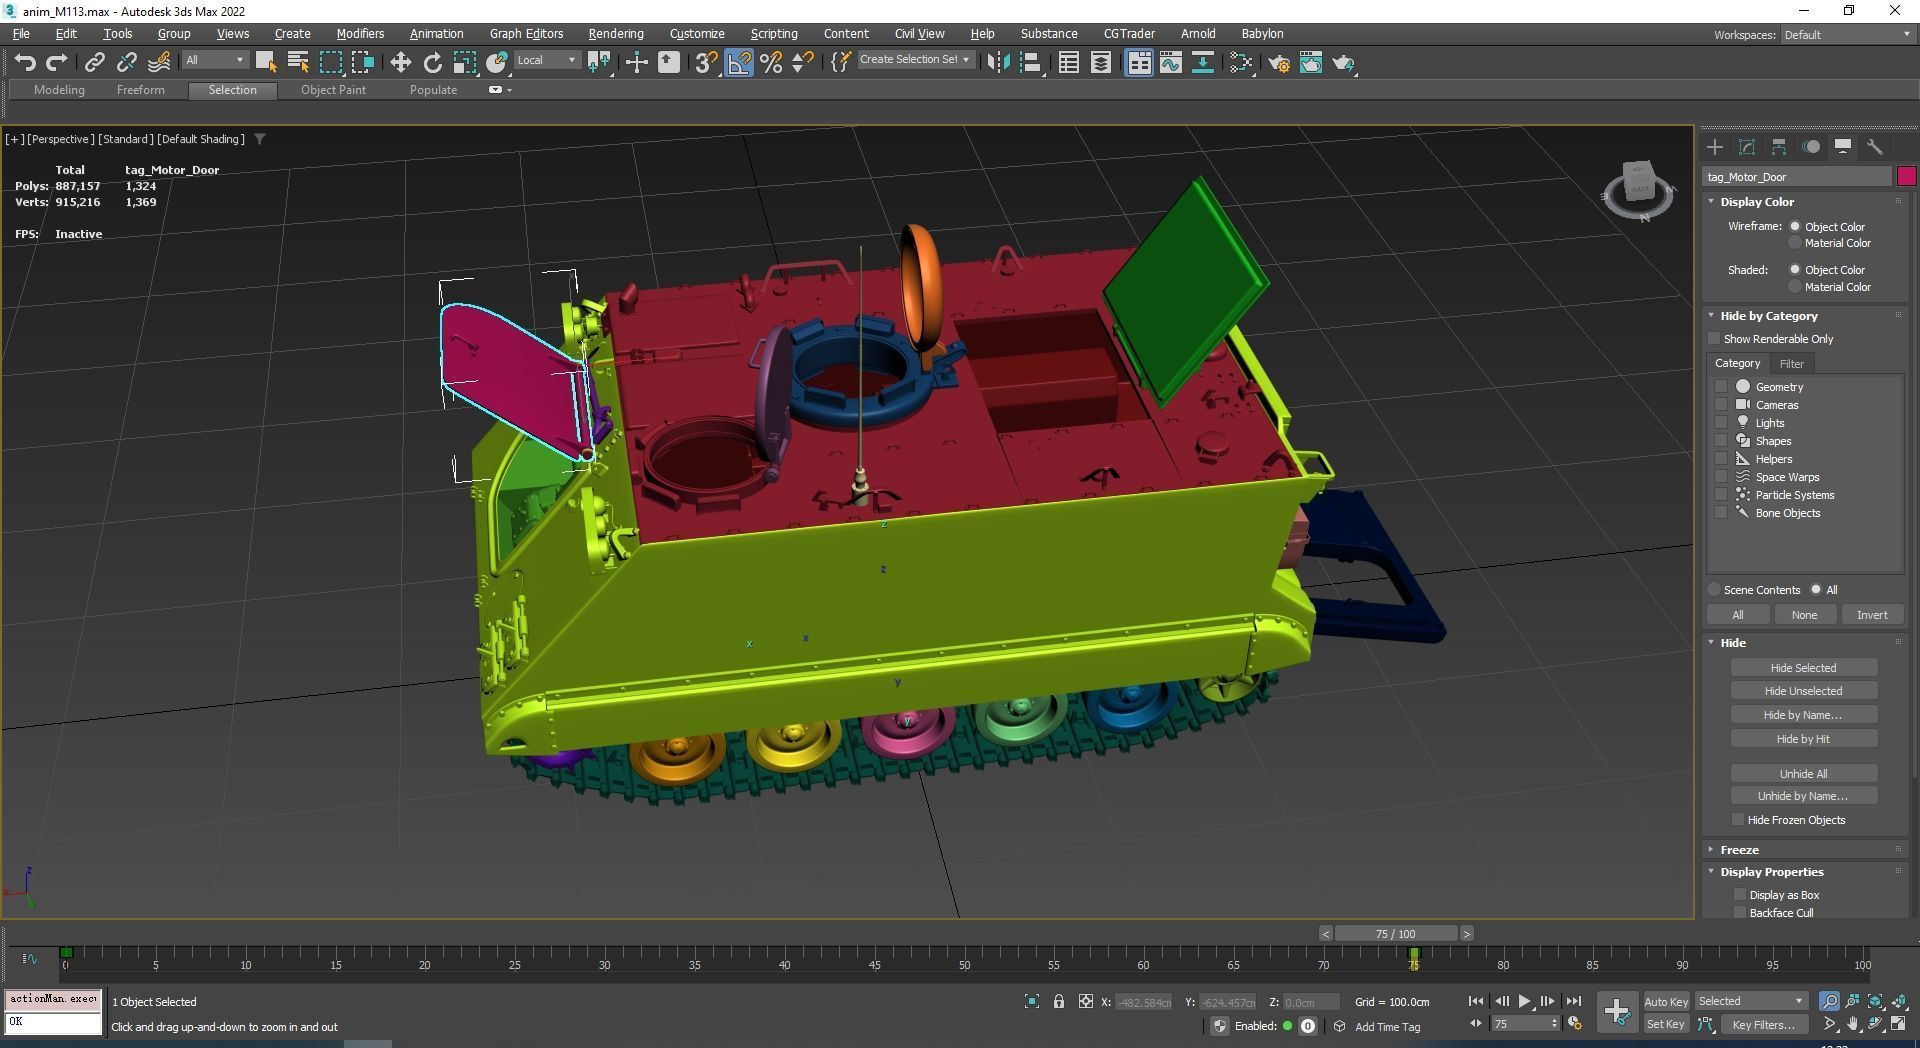Screen dimensions: 1920x1048
Task: Click the Pan View hand icon
Action: [x=1853, y=1024]
